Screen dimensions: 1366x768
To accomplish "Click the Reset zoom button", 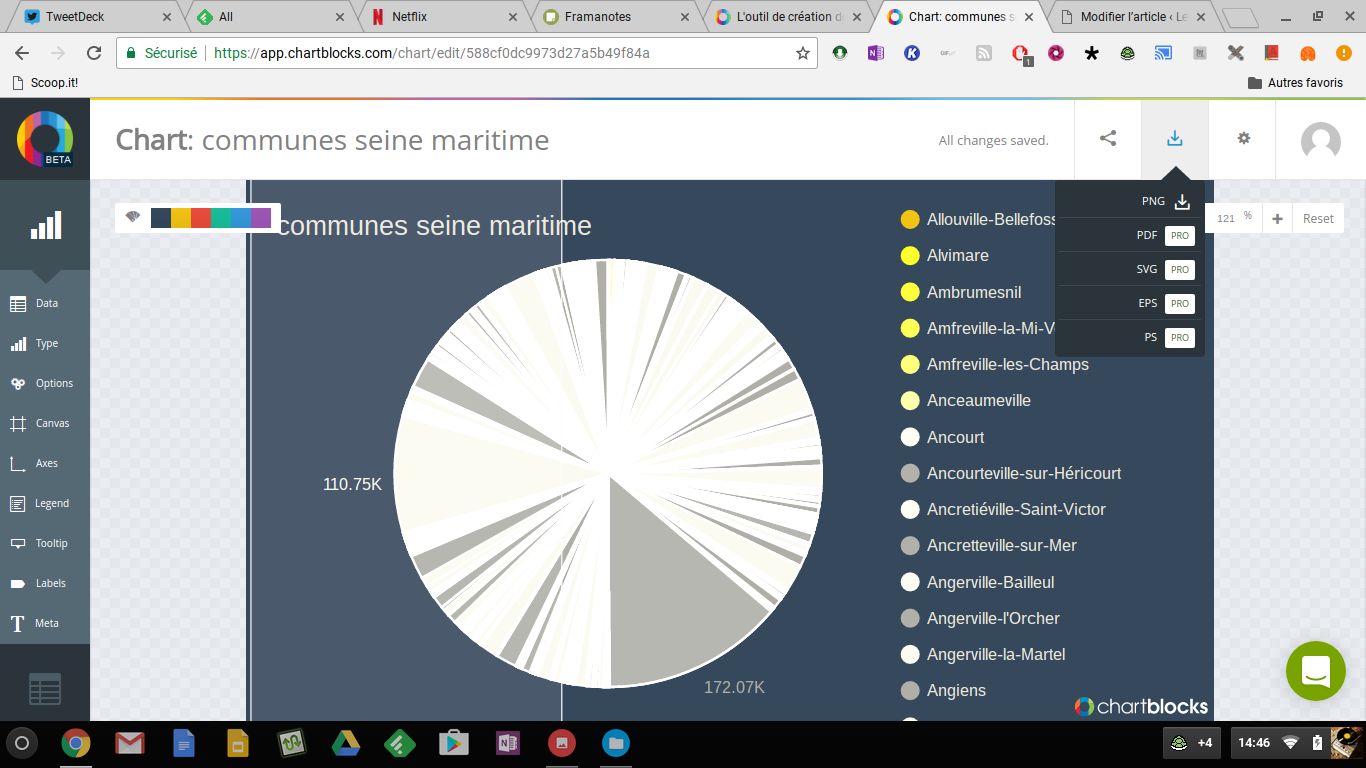I will (1317, 218).
